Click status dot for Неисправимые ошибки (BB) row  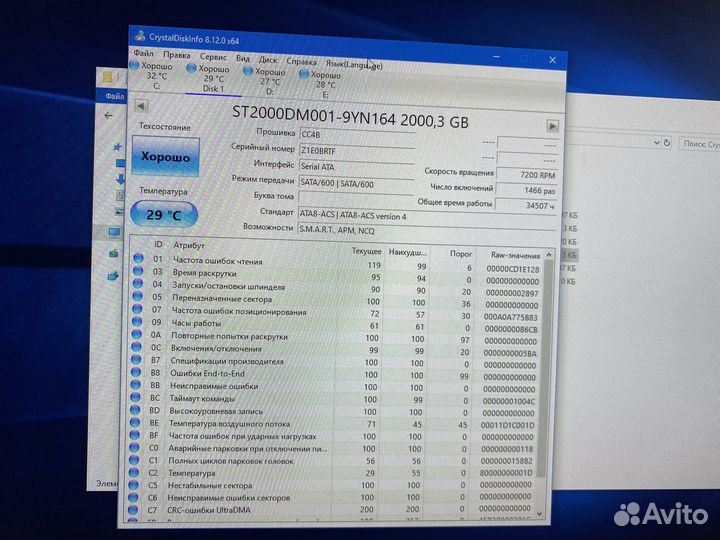tap(135, 385)
